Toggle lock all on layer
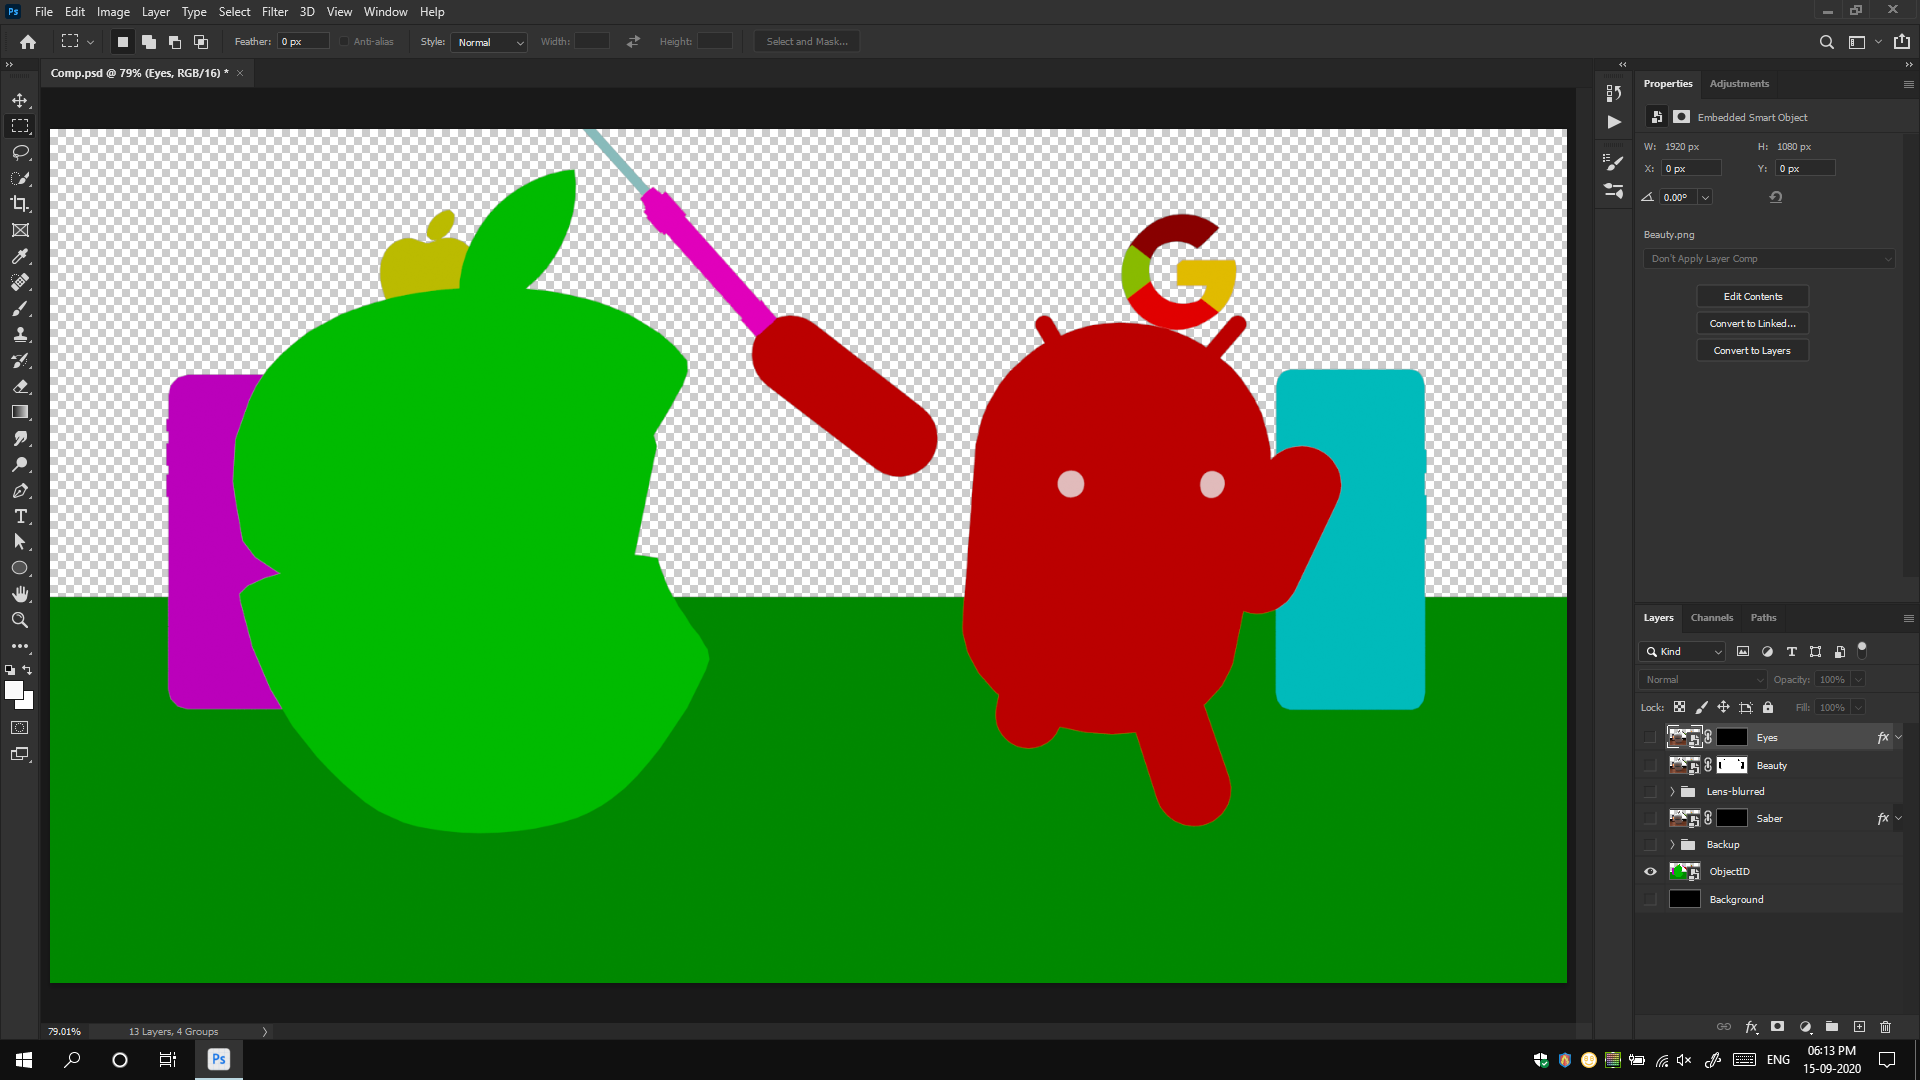The width and height of the screenshot is (1920, 1080). [x=1768, y=707]
